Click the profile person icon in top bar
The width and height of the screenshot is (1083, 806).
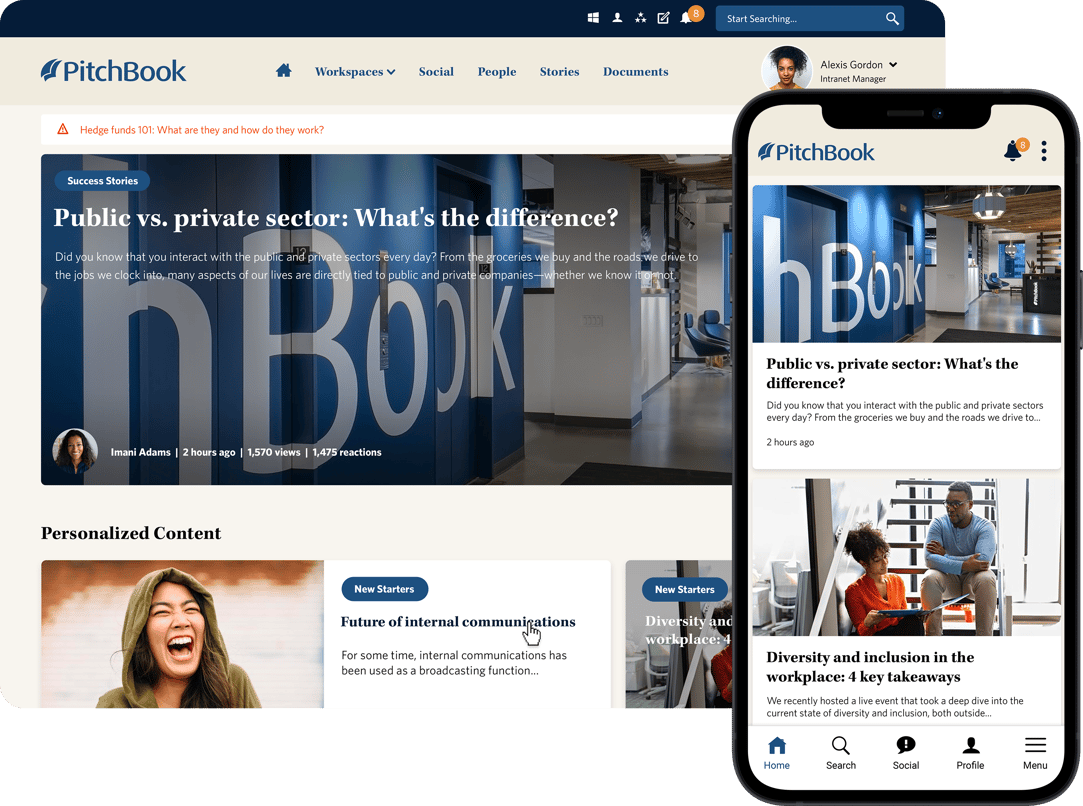[x=617, y=18]
